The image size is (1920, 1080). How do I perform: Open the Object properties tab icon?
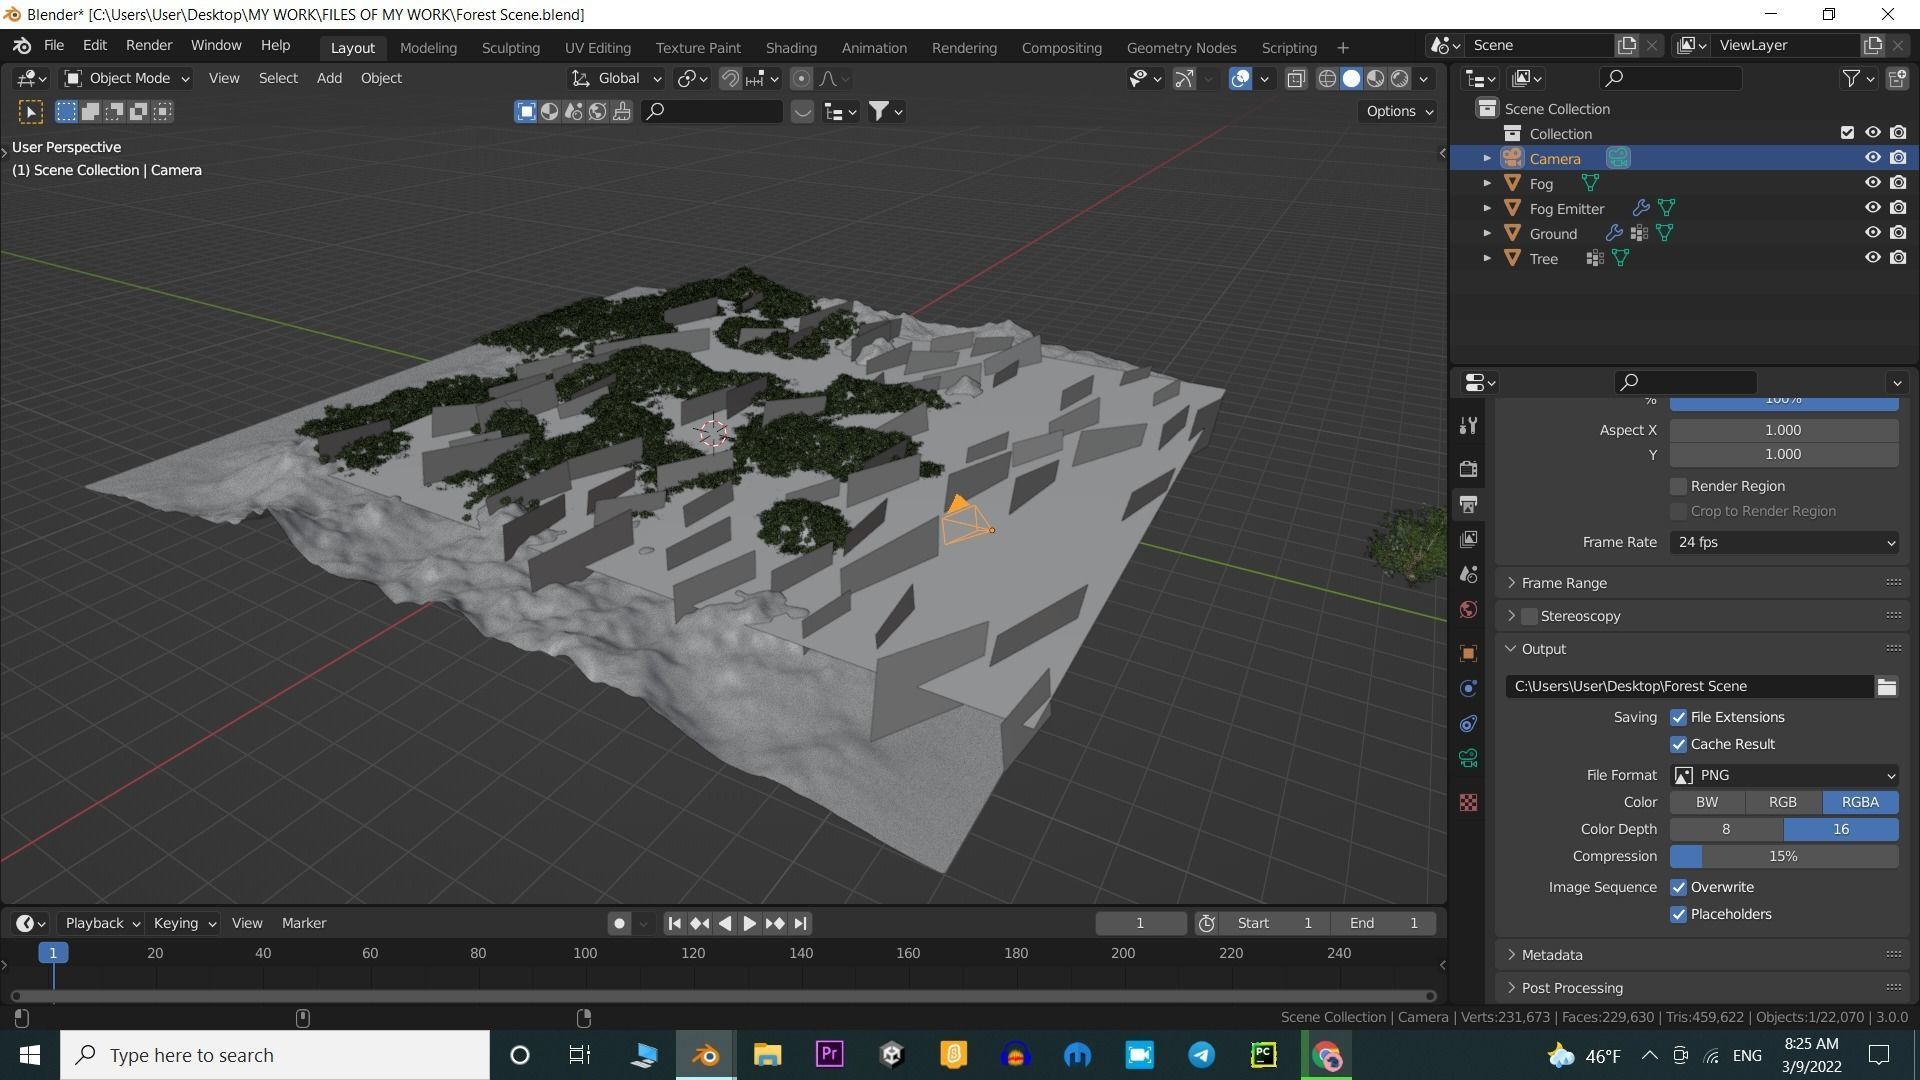pos(1468,653)
